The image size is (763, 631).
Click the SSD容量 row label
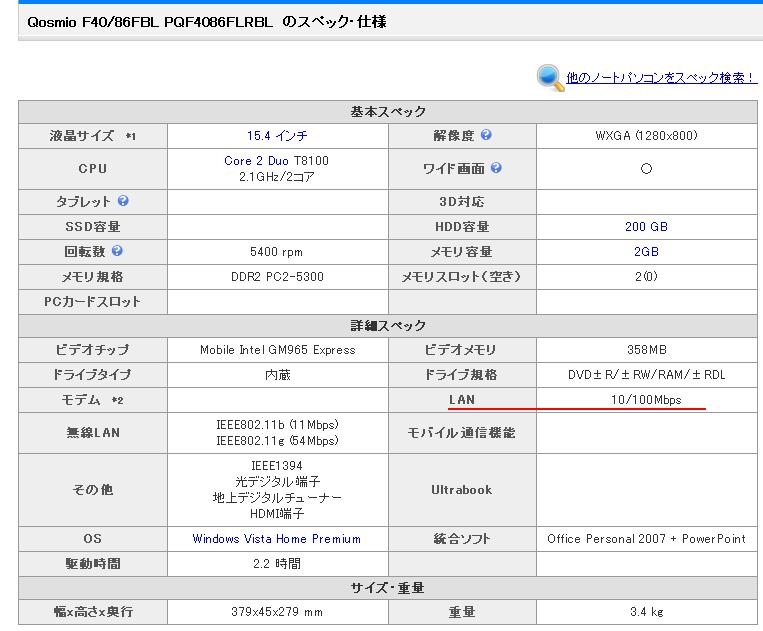92,227
